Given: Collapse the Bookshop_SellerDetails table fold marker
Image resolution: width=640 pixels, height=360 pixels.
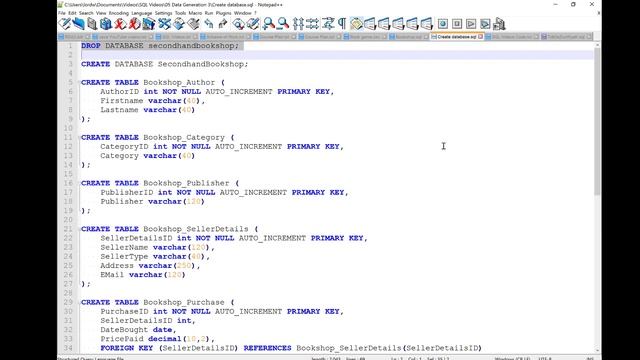Looking at the screenshot, I should coord(78,229).
